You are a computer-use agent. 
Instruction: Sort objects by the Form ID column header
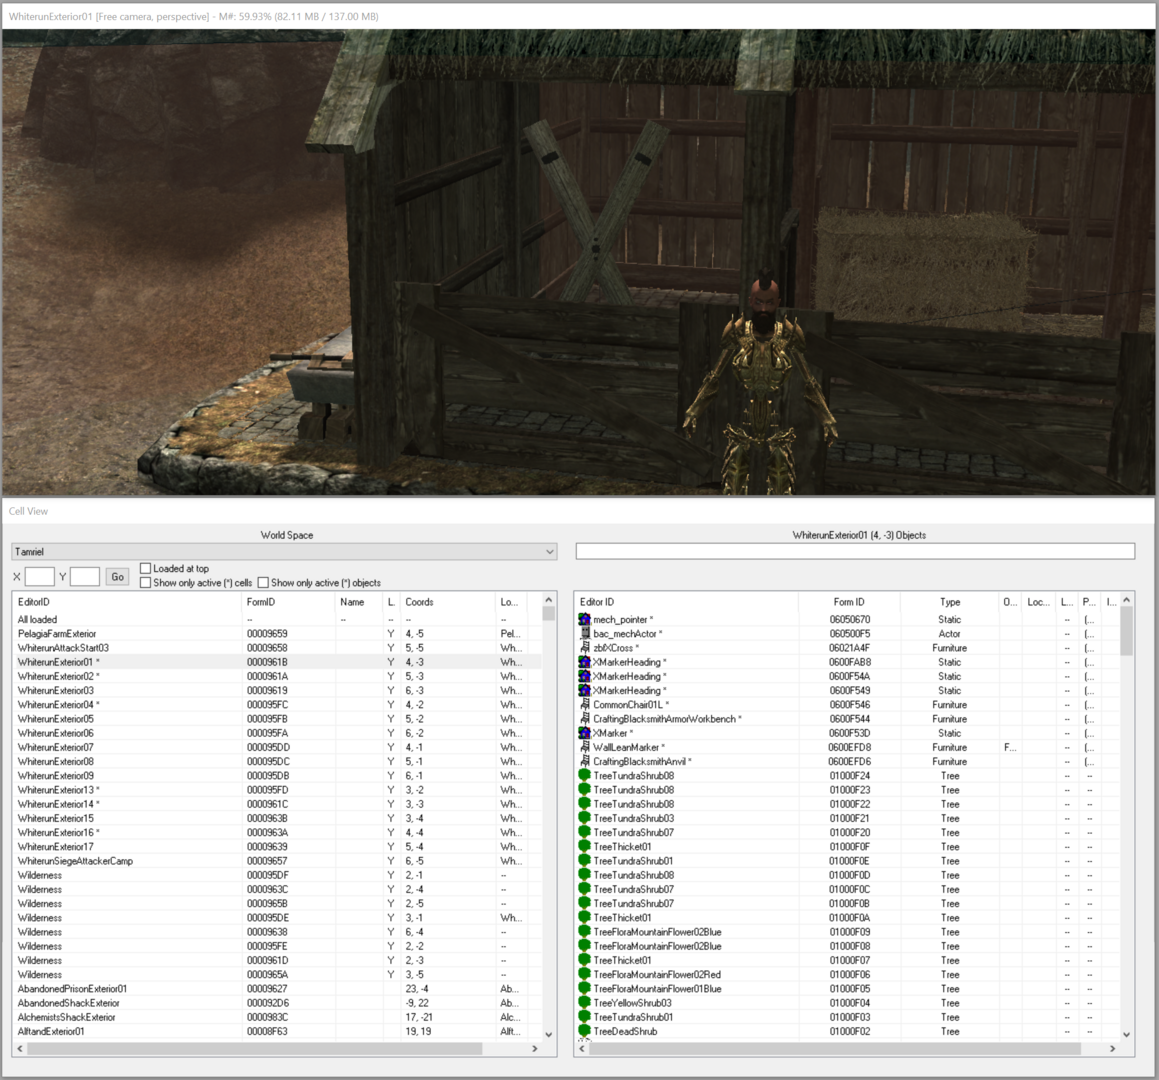[849, 602]
